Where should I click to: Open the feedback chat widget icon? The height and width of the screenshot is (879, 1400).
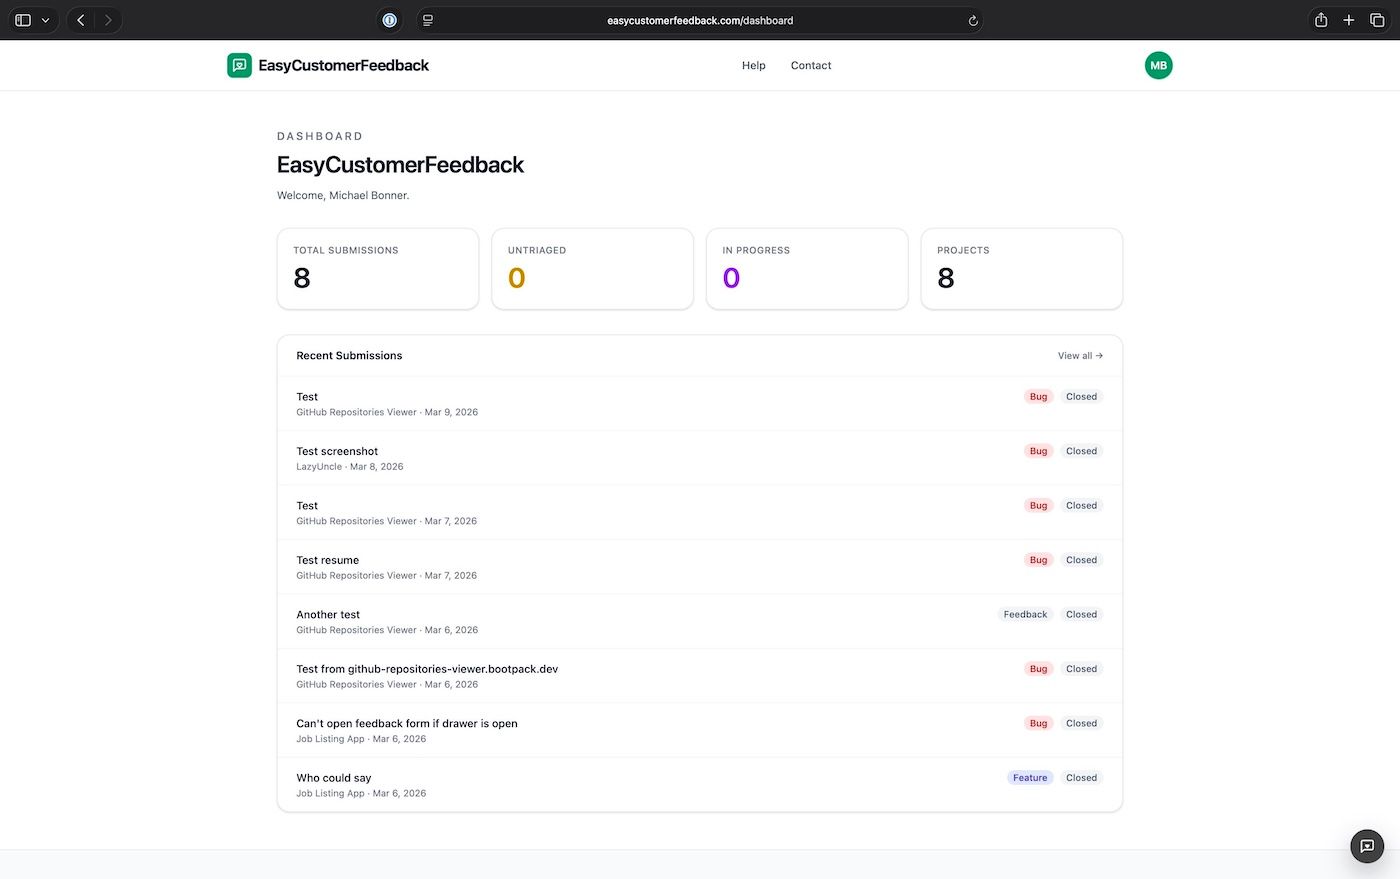click(x=1367, y=845)
